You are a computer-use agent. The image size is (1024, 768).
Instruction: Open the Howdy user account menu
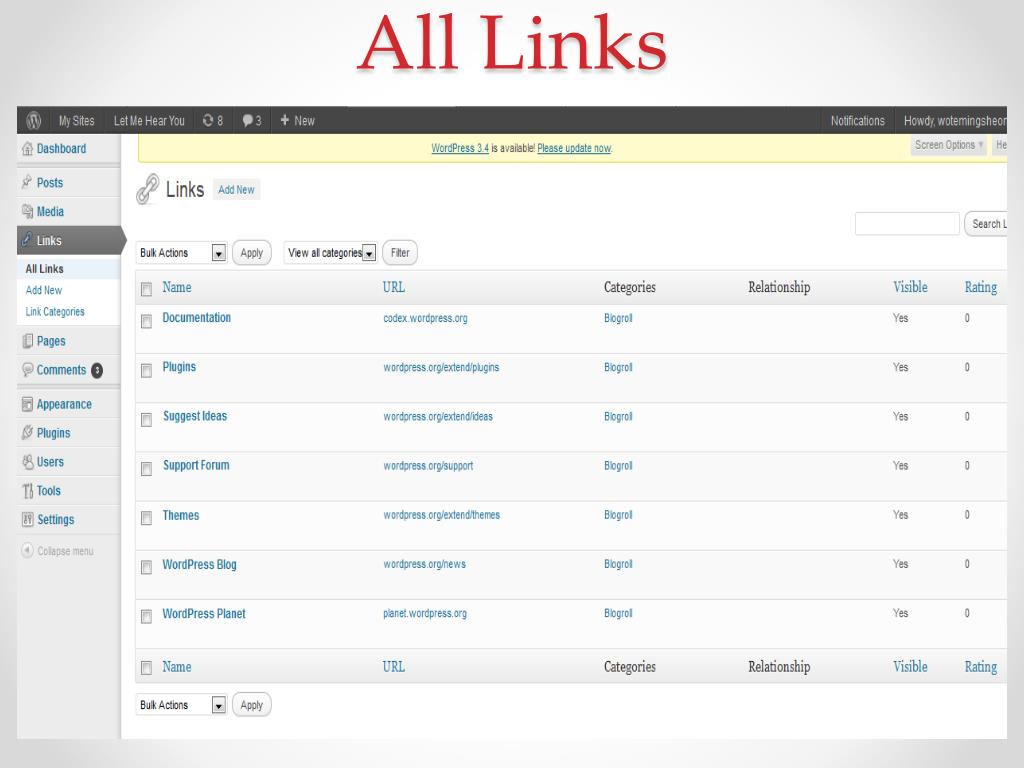[x=955, y=121]
